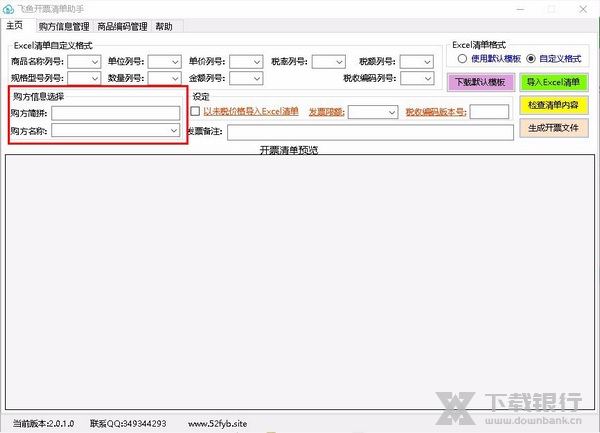600x433 pixels.
Task: Click the 开票清单预览 list area
Action: [x=300, y=282]
